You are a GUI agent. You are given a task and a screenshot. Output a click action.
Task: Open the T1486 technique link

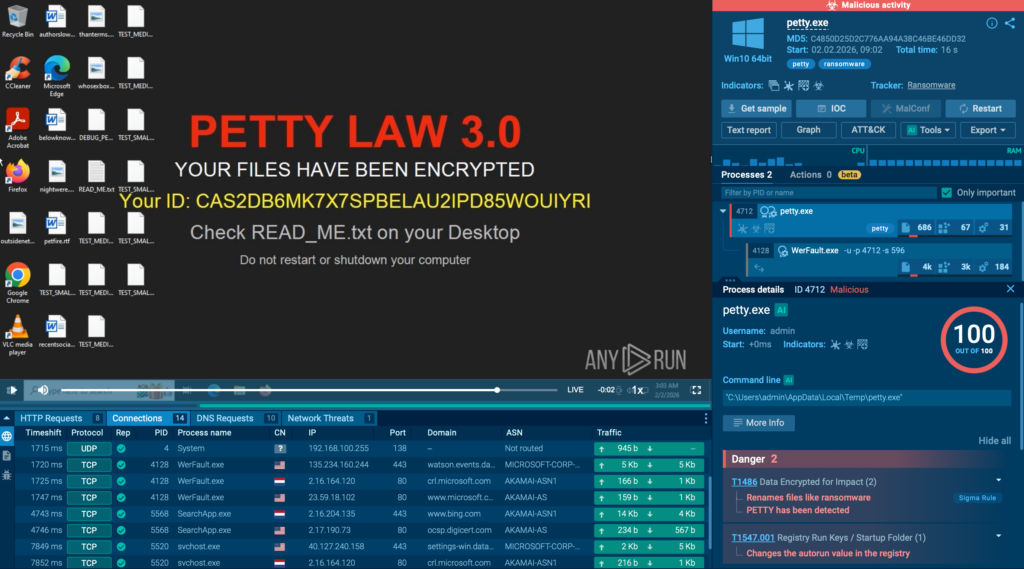point(744,482)
